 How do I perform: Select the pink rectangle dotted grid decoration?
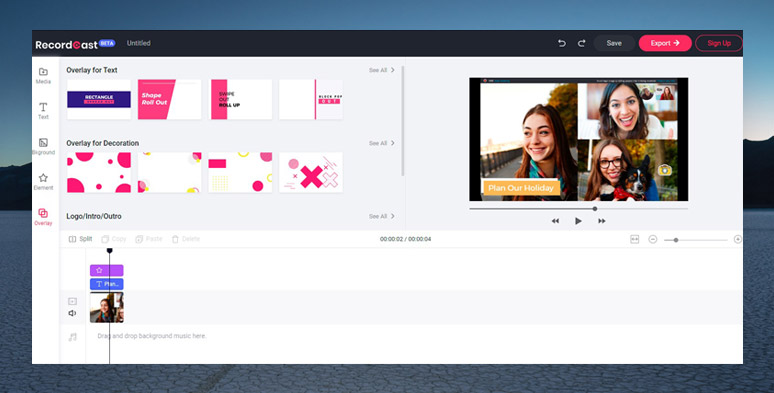[240, 172]
